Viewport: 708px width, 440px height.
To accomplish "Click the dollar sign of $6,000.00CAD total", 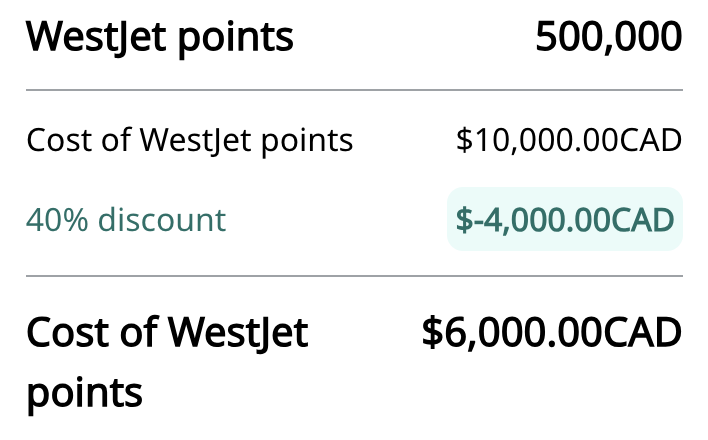I will coord(432,332).
